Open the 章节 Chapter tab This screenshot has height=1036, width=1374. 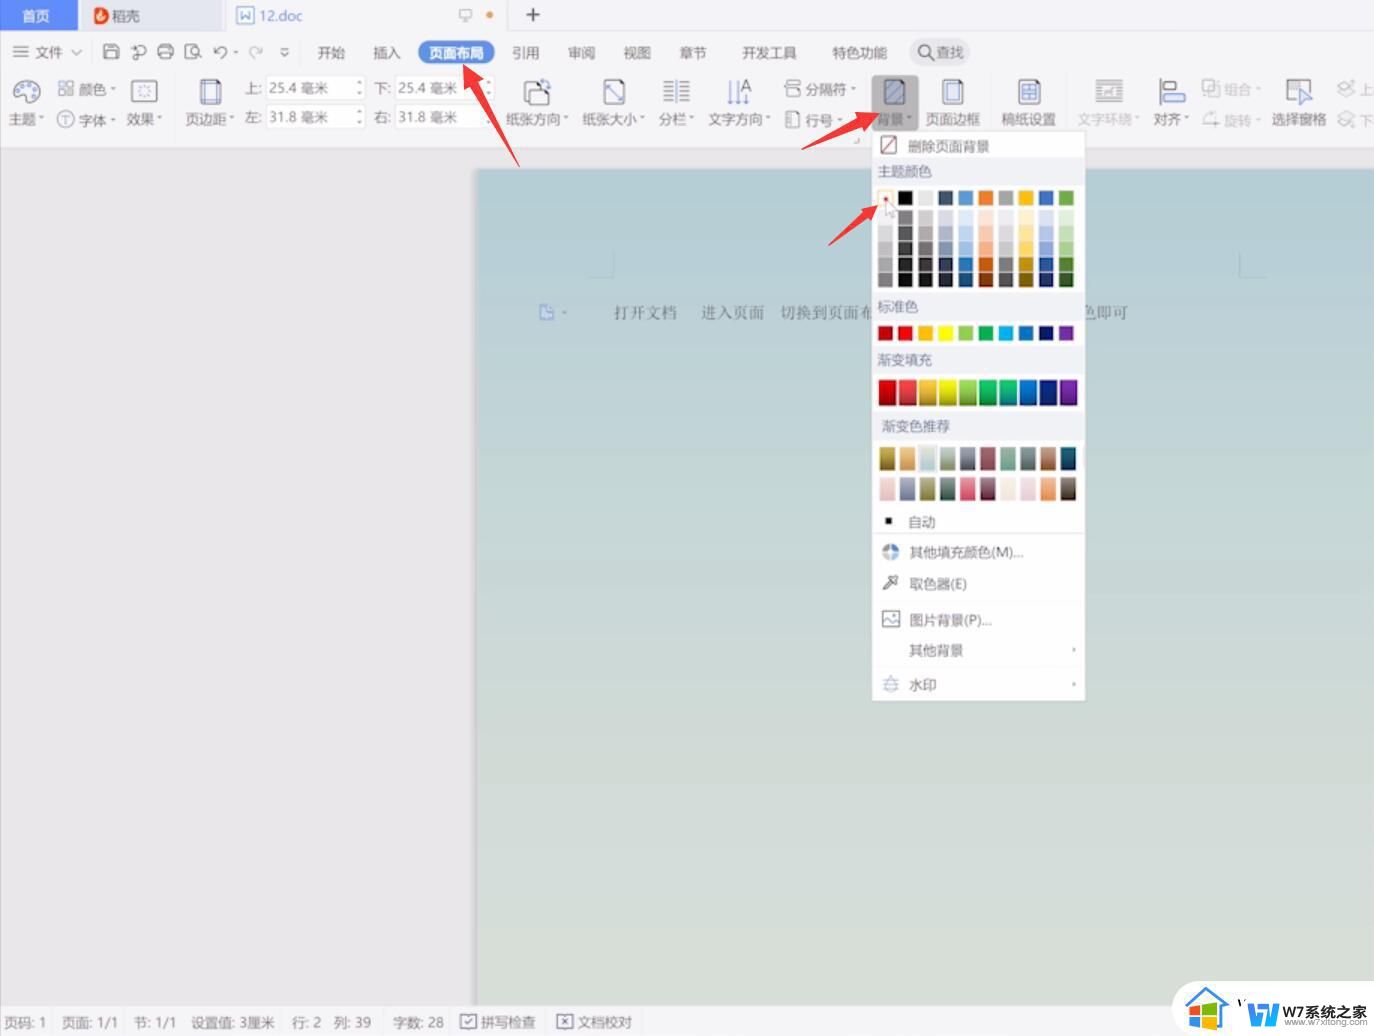692,53
